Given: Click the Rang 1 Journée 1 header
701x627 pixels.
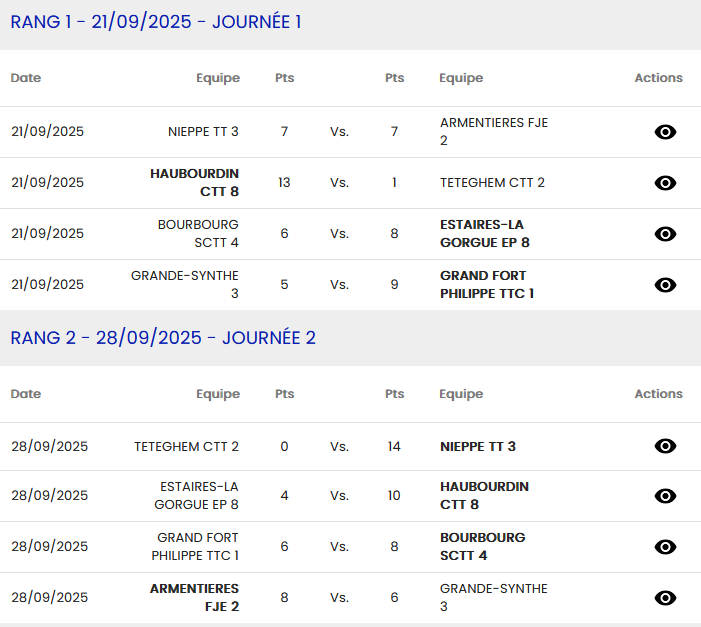Looking at the screenshot, I should [x=156, y=22].
